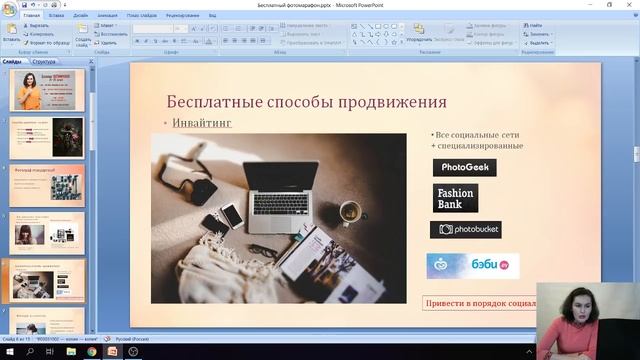Switch to the Структура outline tab
Viewport: 640px width, 360px height.
click(44, 62)
